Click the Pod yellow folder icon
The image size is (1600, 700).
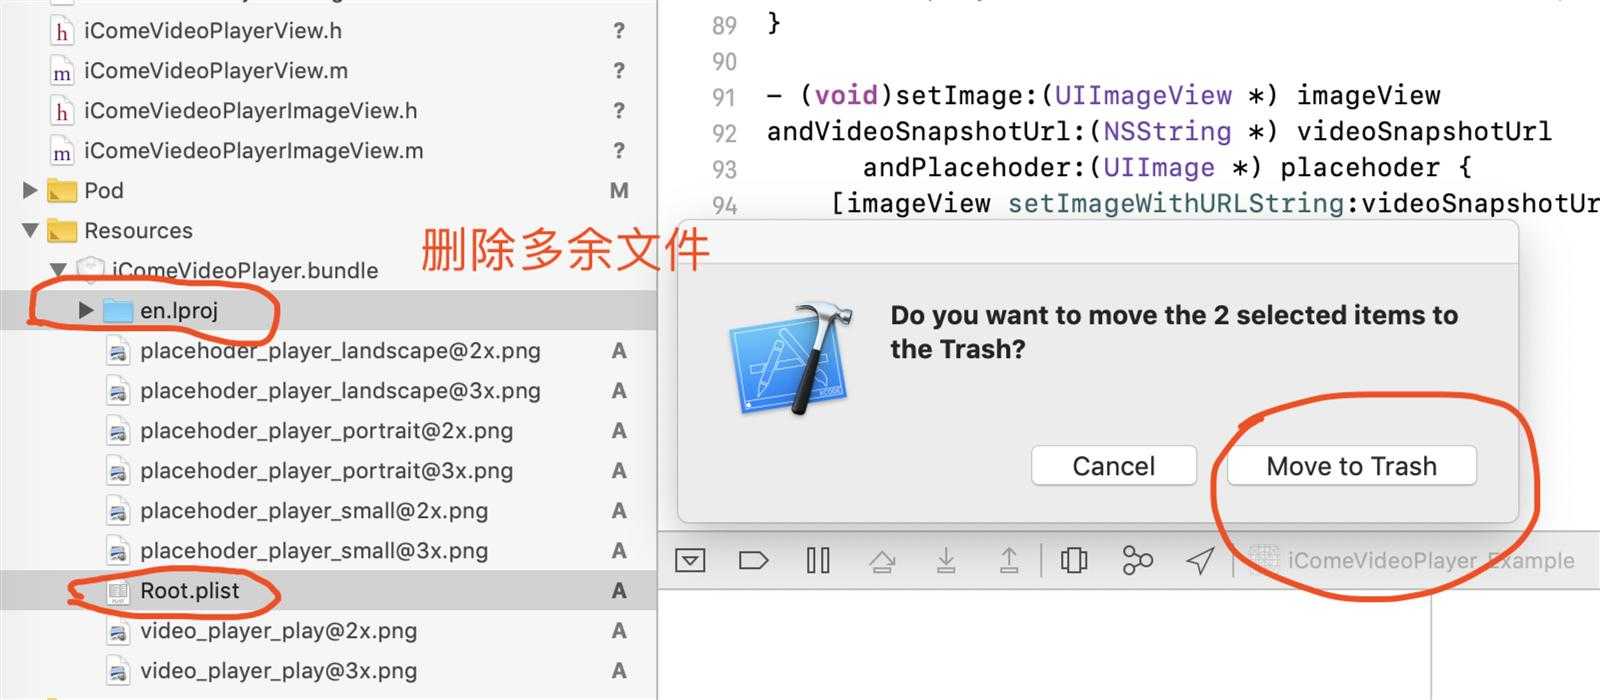pos(62,191)
